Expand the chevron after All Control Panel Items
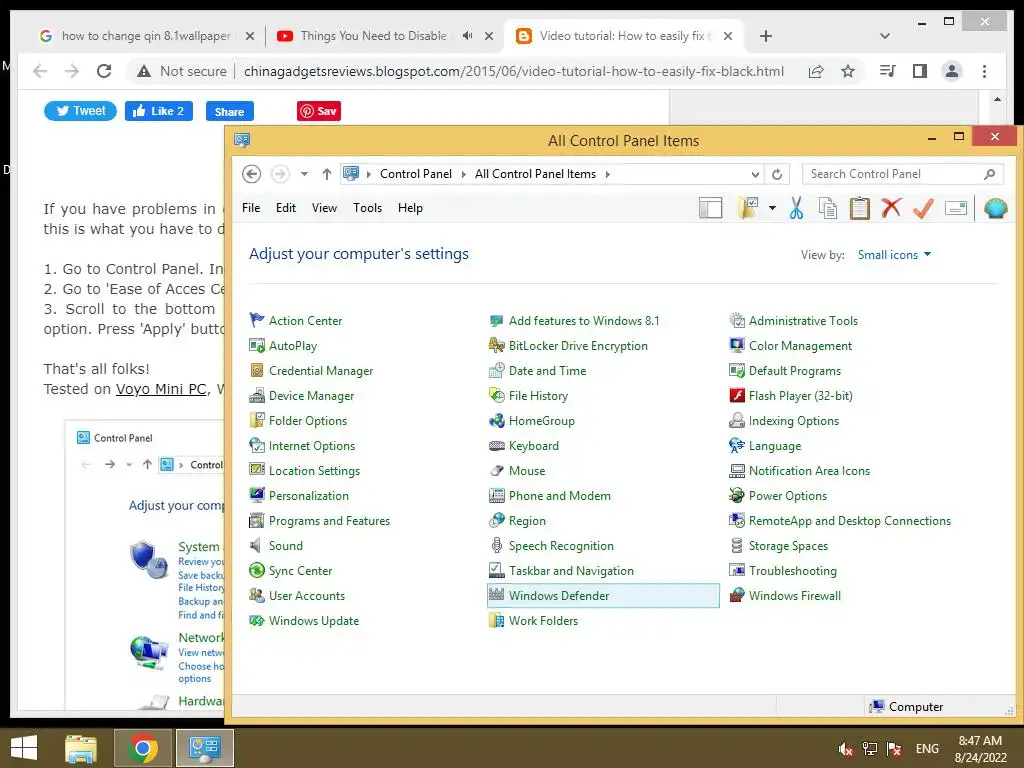This screenshot has width=1024, height=768. [x=607, y=174]
